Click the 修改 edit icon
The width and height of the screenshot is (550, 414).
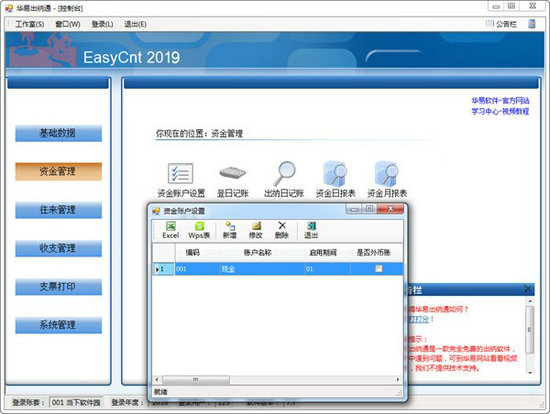point(256,231)
